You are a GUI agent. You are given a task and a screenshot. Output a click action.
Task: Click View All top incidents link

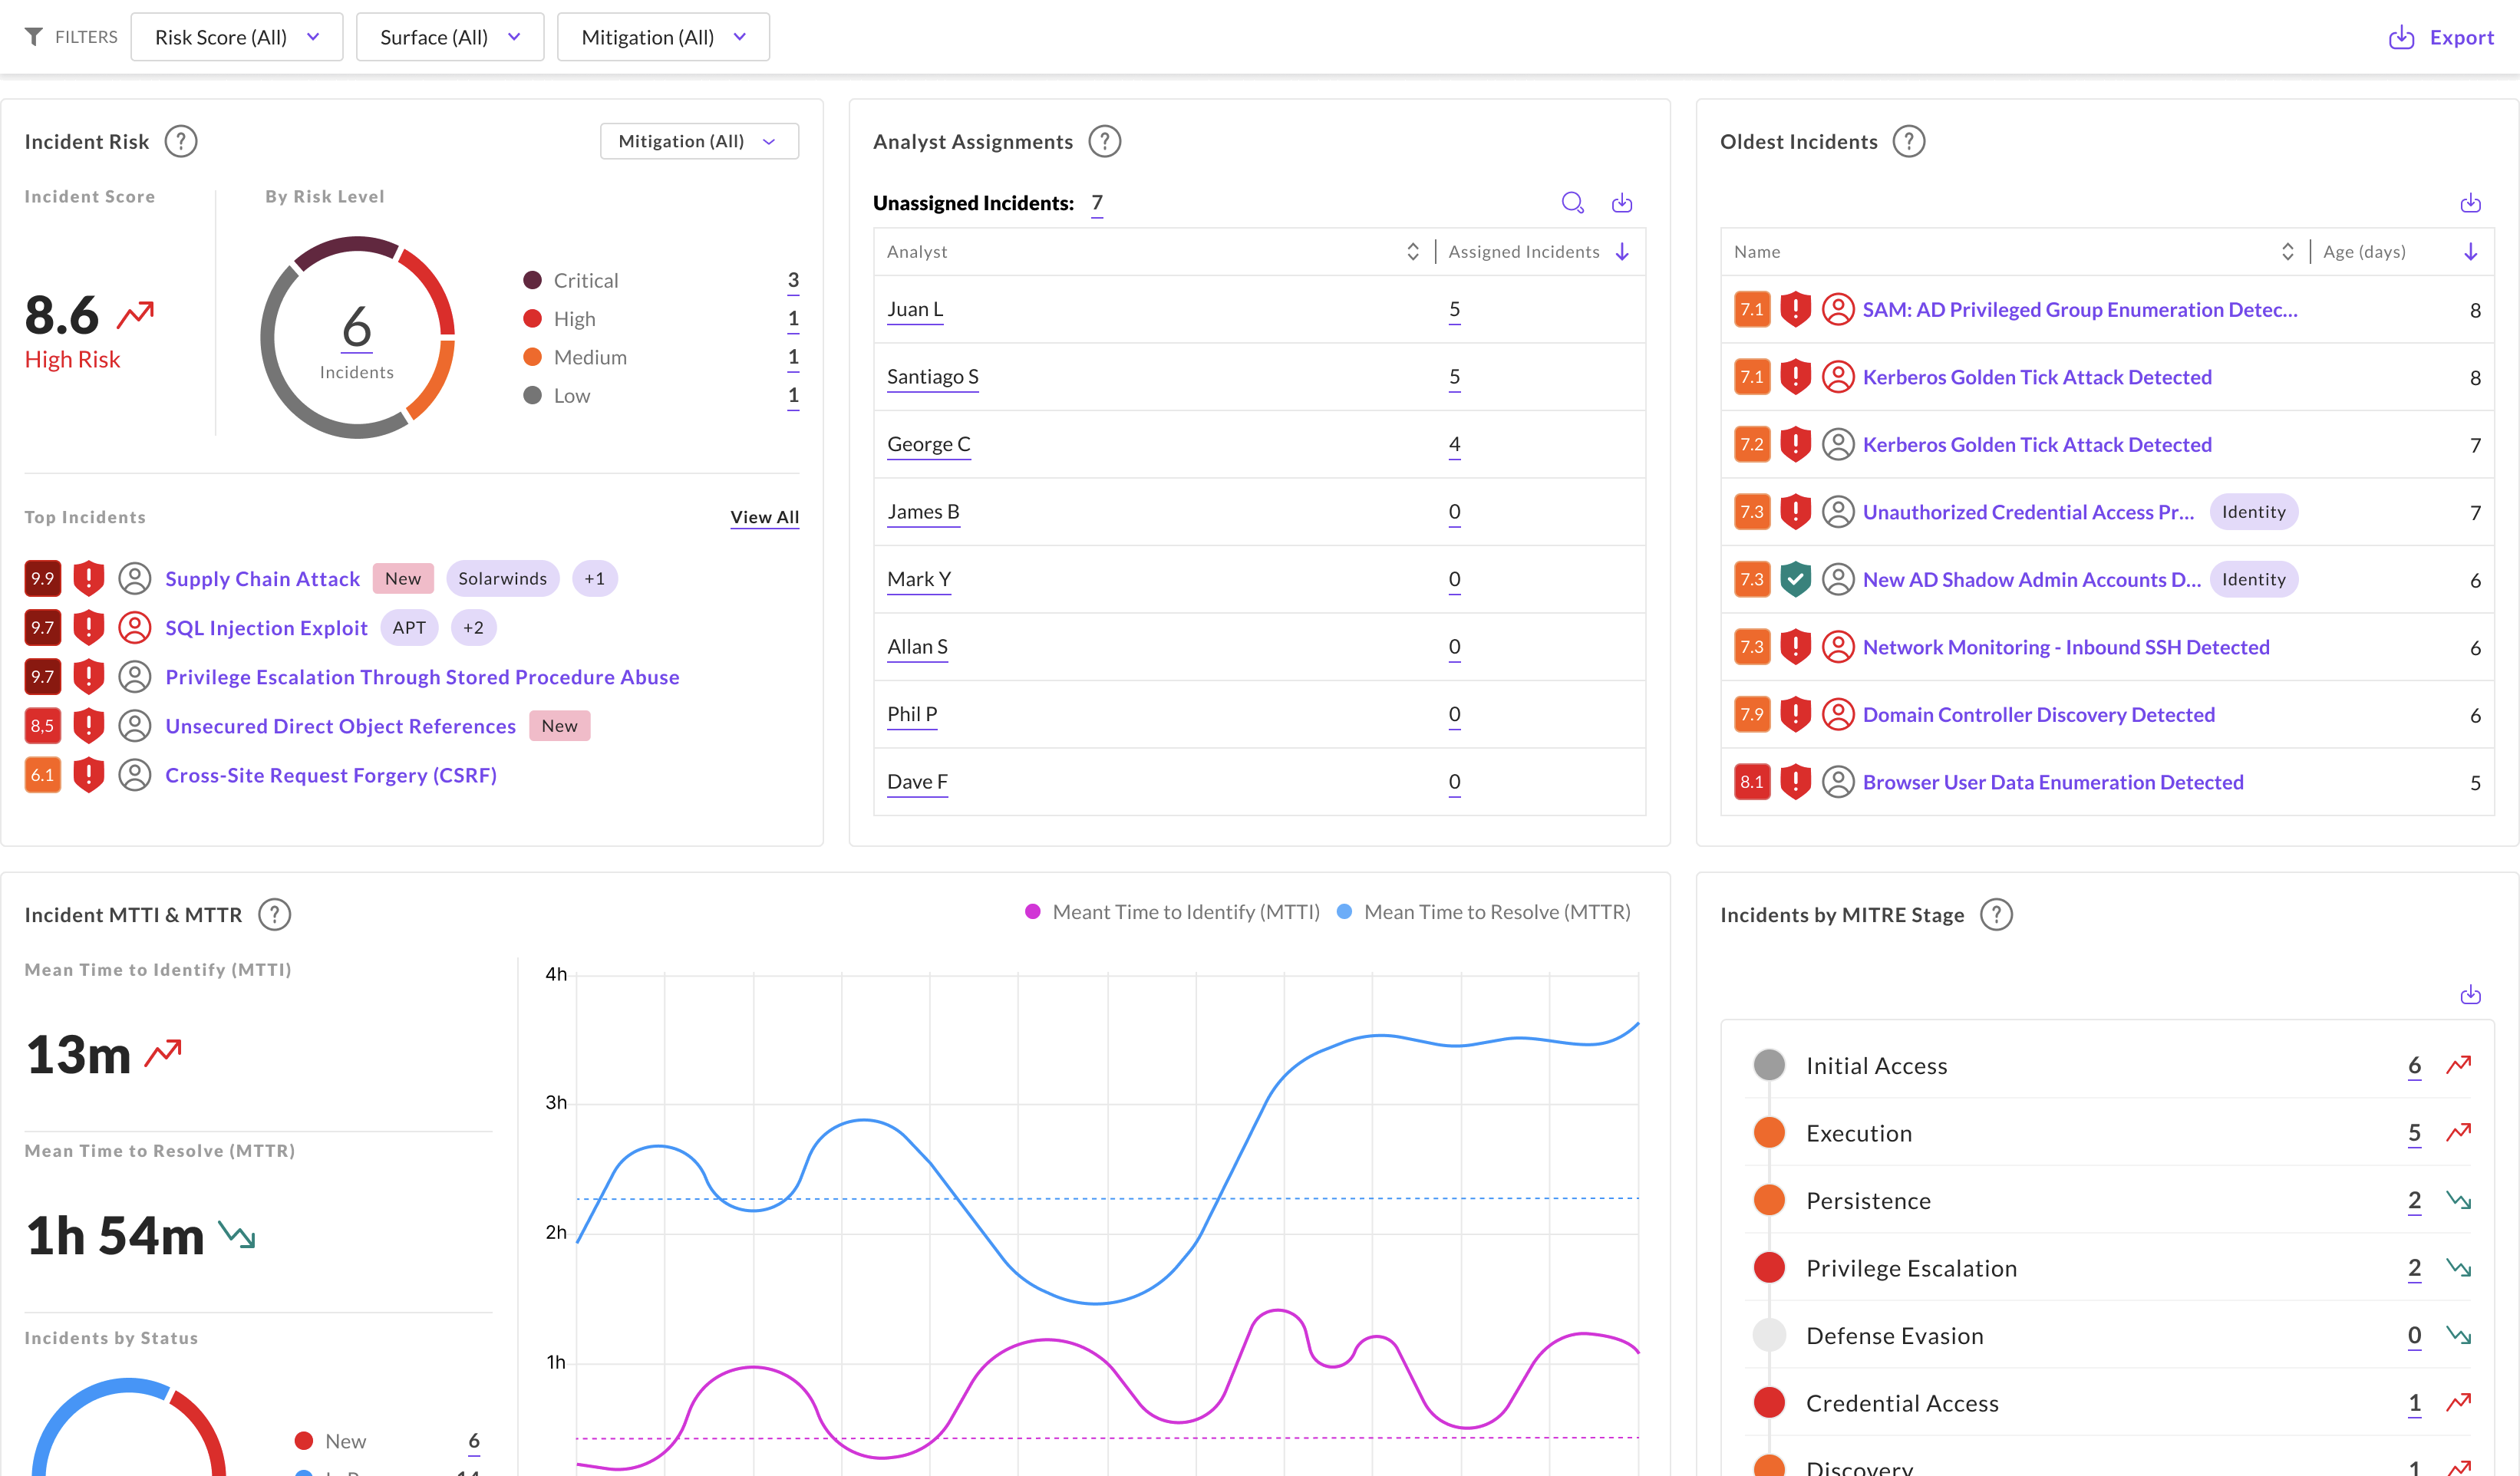(764, 517)
